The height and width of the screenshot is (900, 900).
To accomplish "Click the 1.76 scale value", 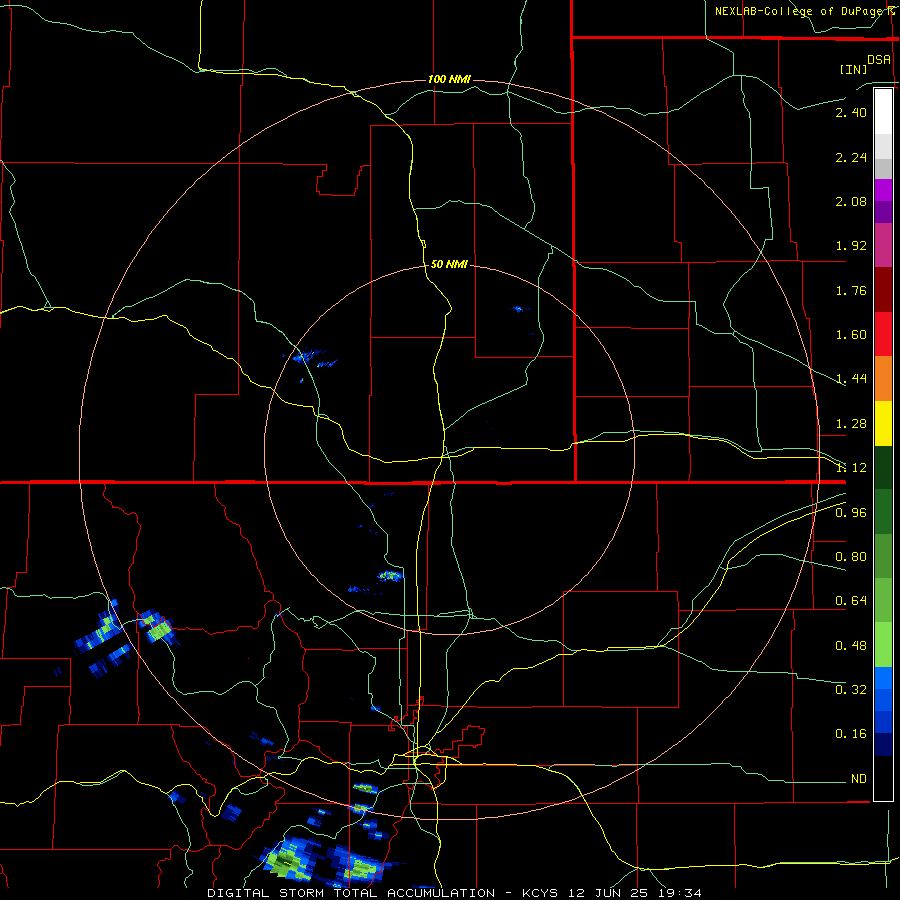I will pos(851,290).
